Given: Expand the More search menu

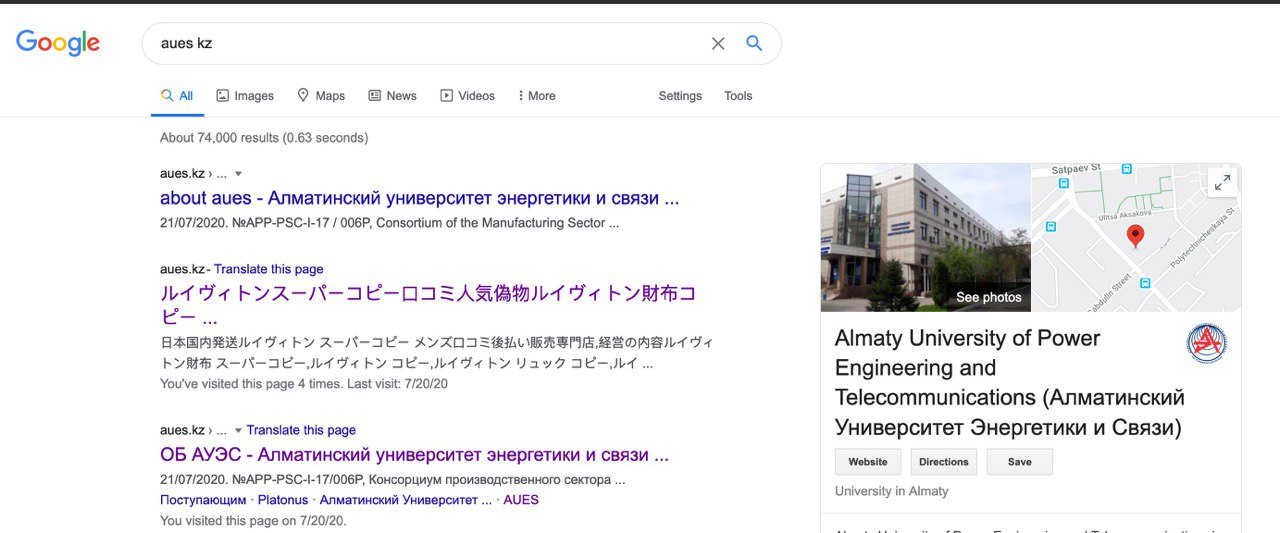Looking at the screenshot, I should (537, 96).
